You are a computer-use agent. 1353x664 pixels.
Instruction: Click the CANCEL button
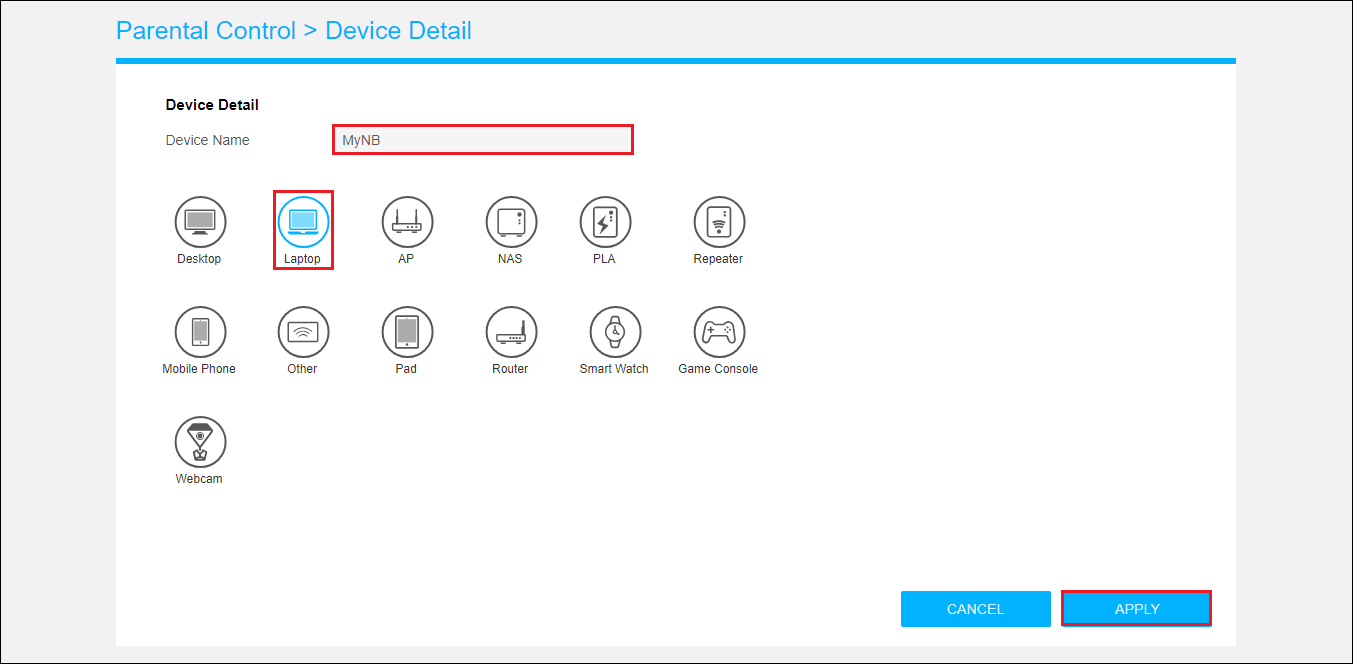tap(976, 609)
